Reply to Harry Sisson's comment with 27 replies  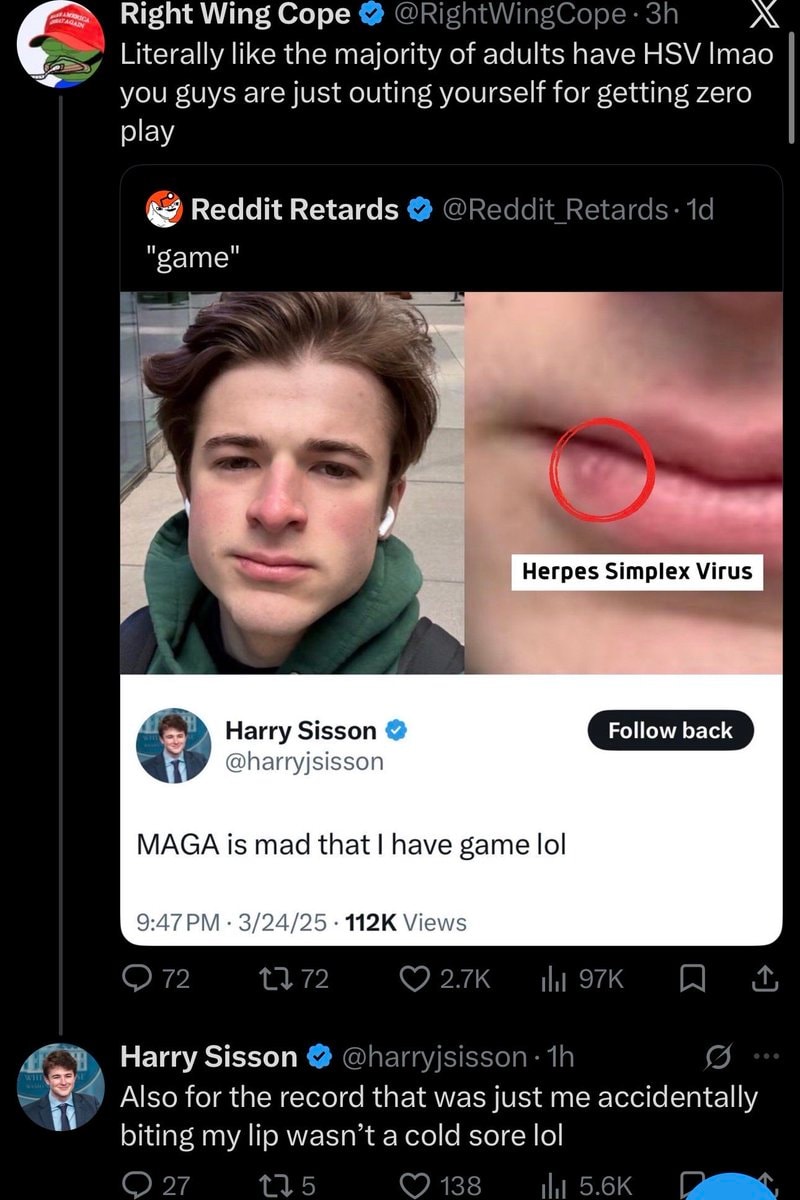[x=136, y=1185]
